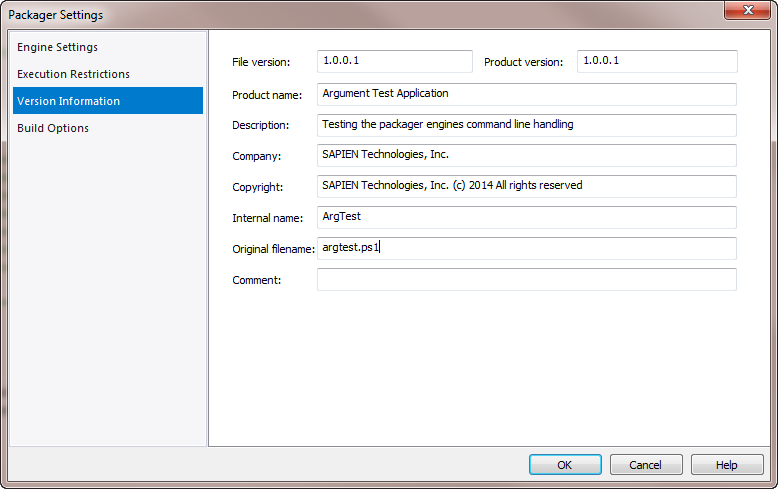Confirm settings with the OK button
Viewport: 778px width, 489px height.
point(565,465)
